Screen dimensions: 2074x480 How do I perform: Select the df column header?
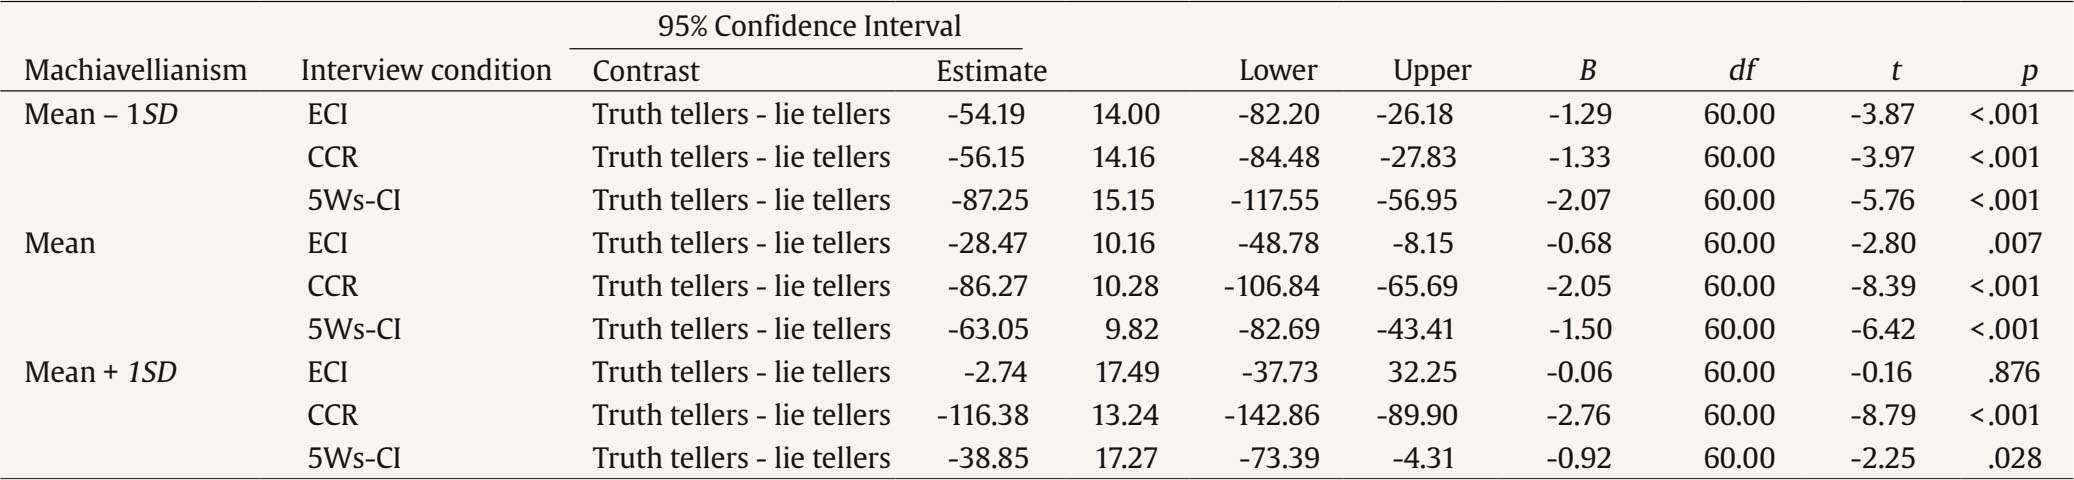[1743, 71]
